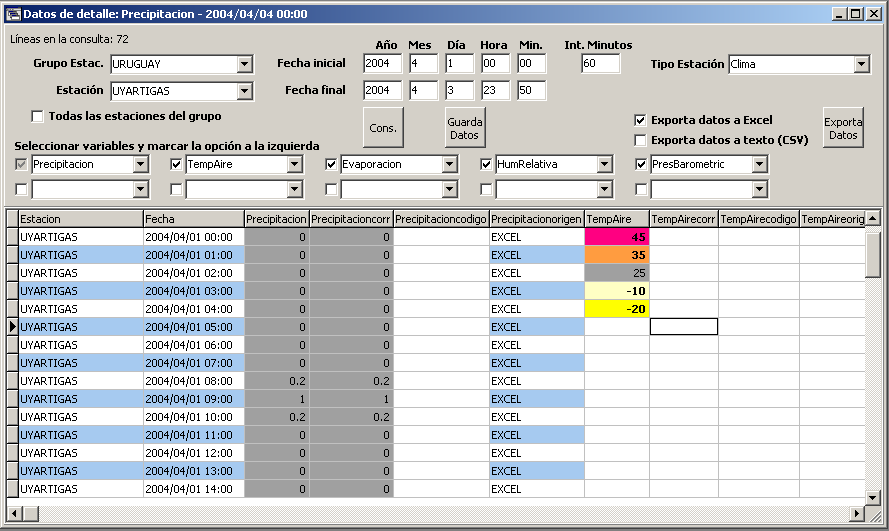
Task: Click the grid's top-right scroll up arrow
Action: 873,218
